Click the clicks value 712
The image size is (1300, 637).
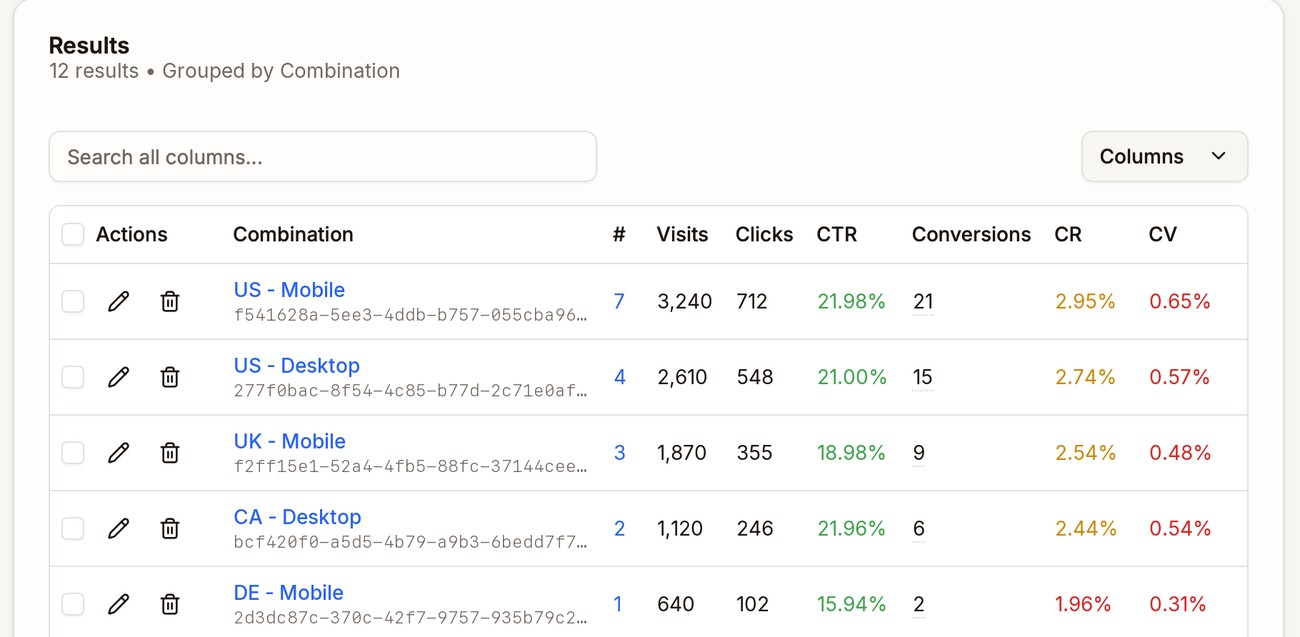[751, 301]
